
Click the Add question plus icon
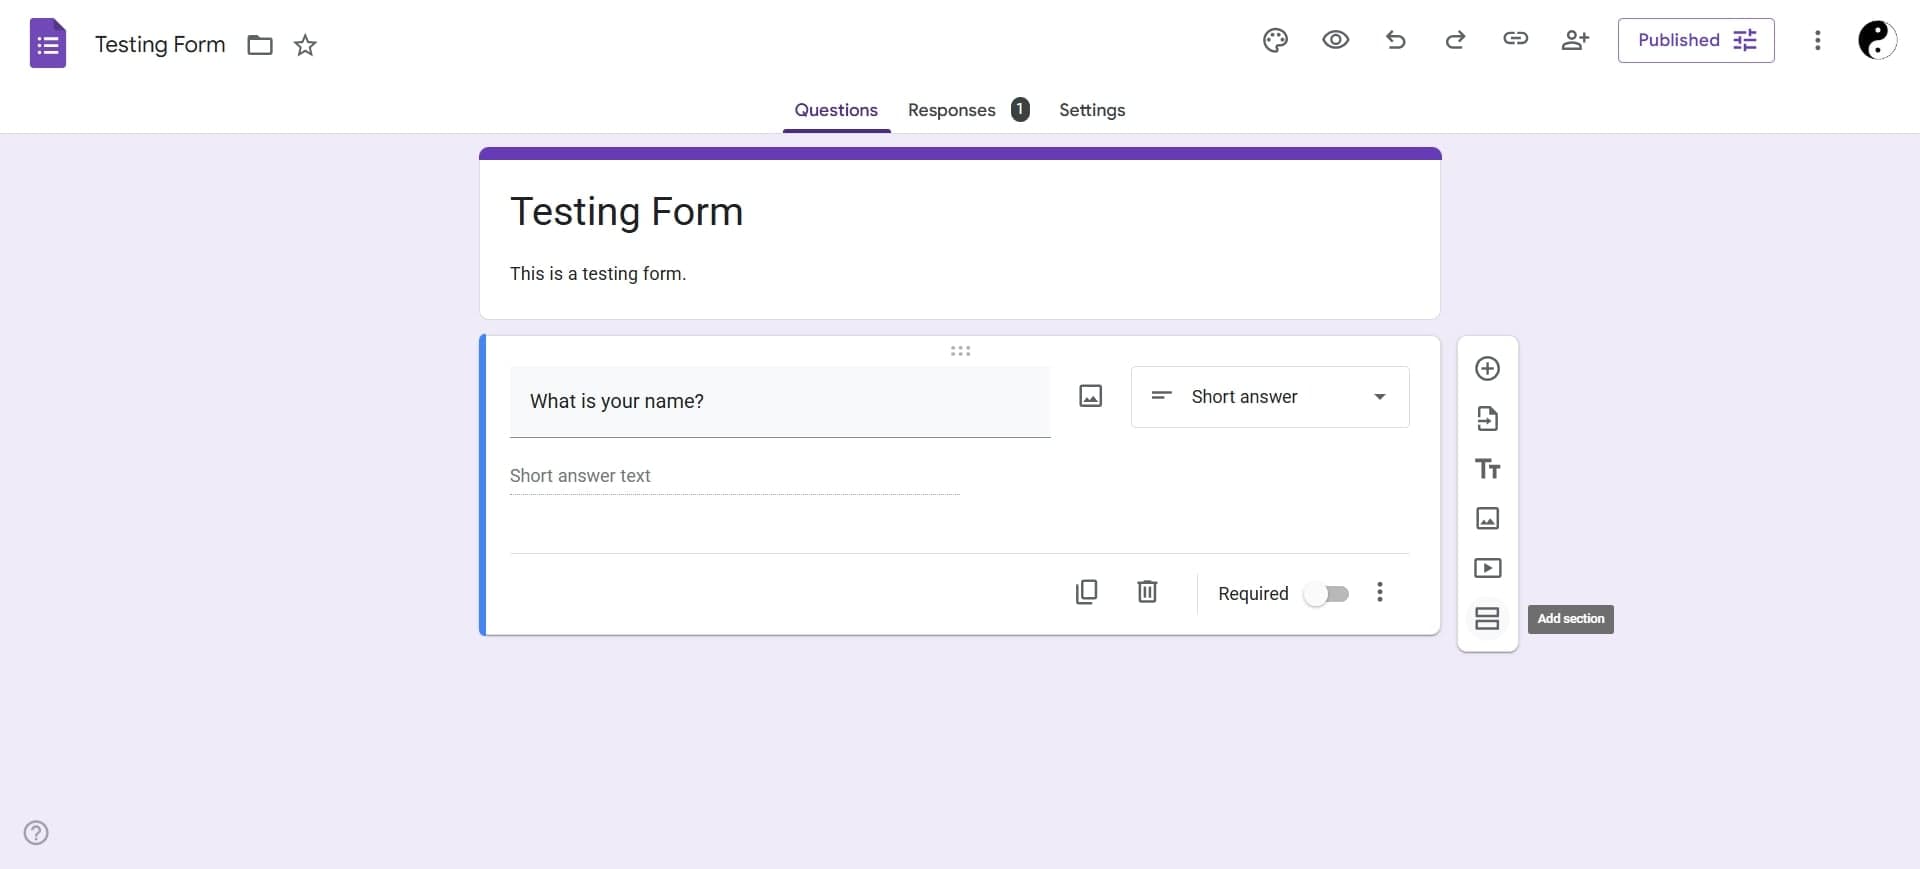tap(1487, 369)
